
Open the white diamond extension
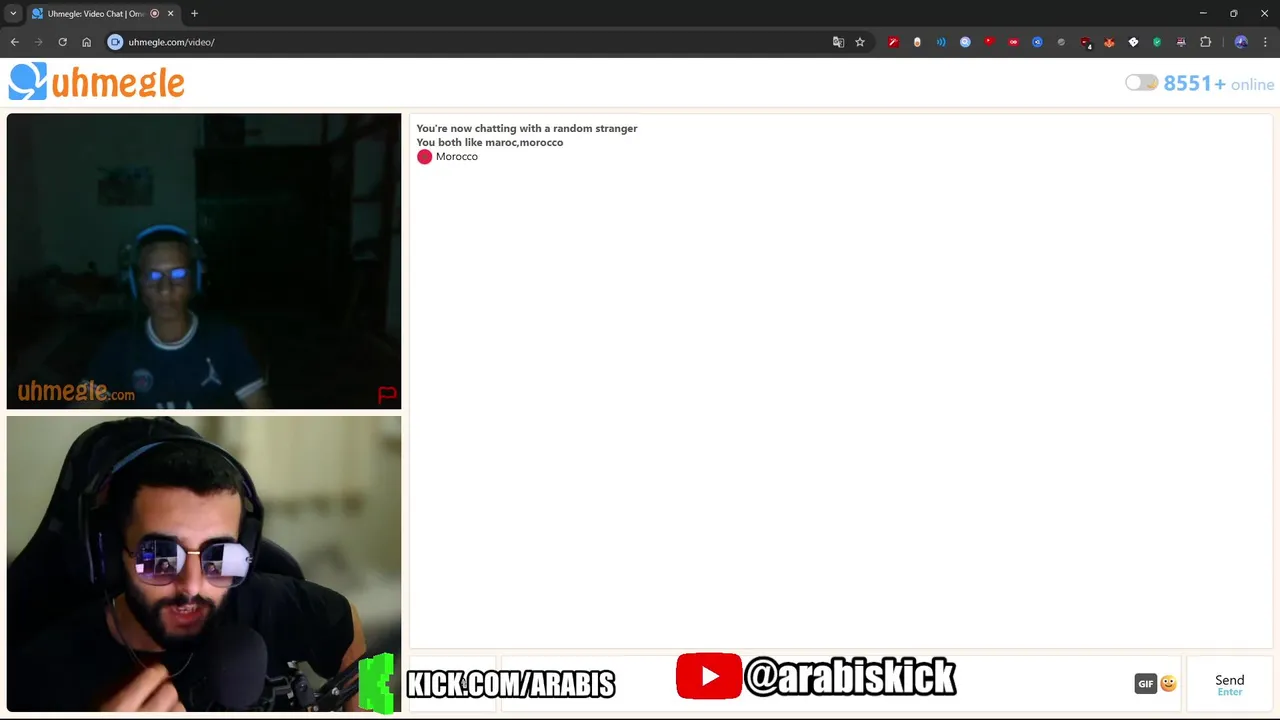[x=1133, y=42]
